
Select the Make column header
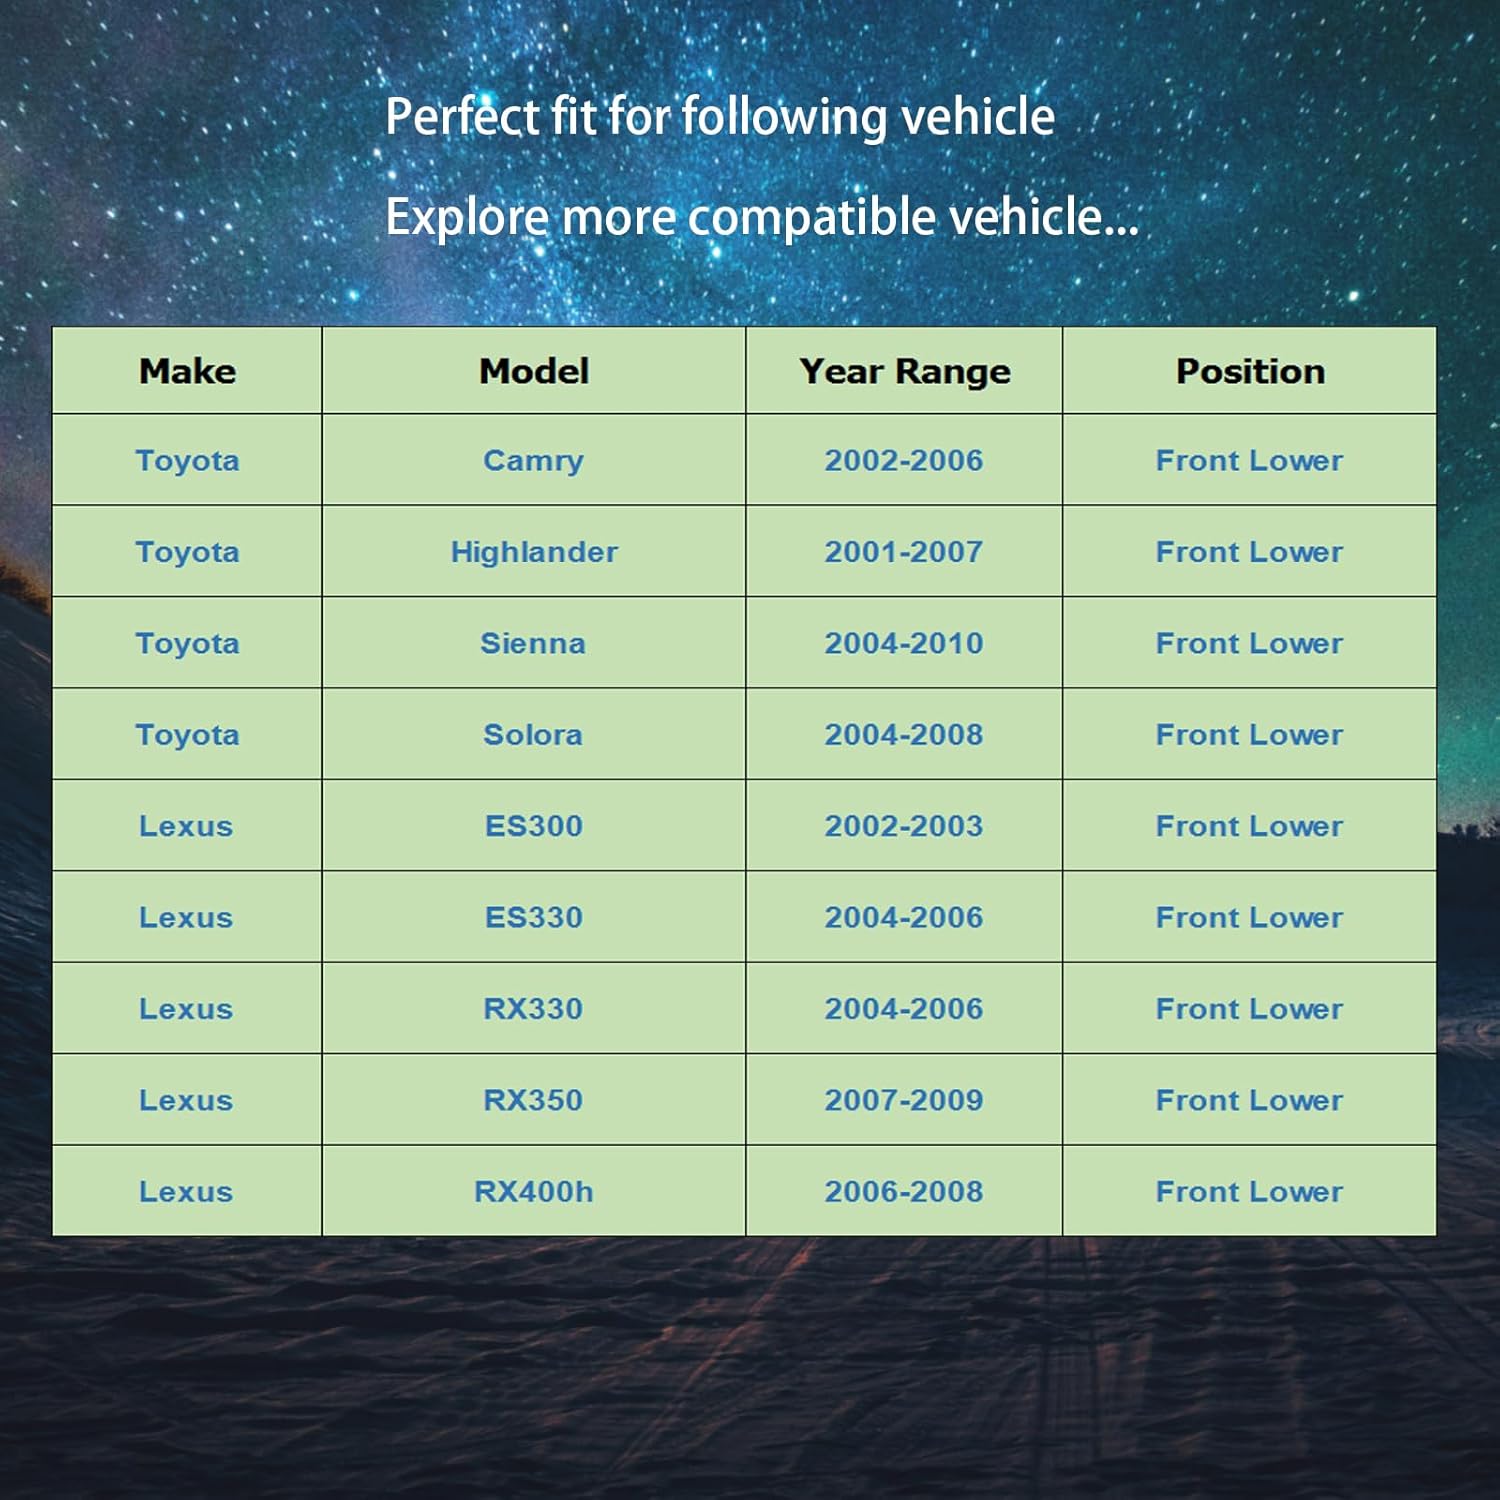tap(188, 371)
